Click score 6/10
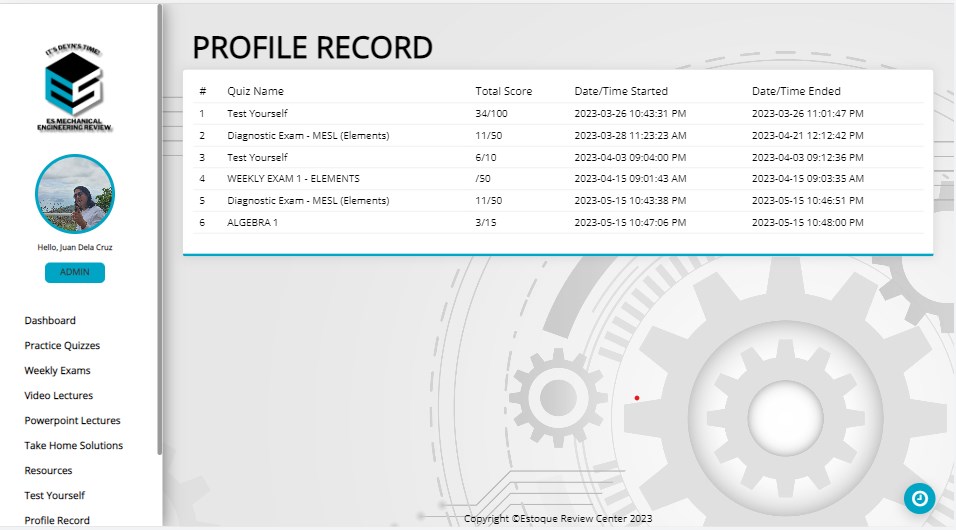This screenshot has width=956, height=530. [x=486, y=157]
